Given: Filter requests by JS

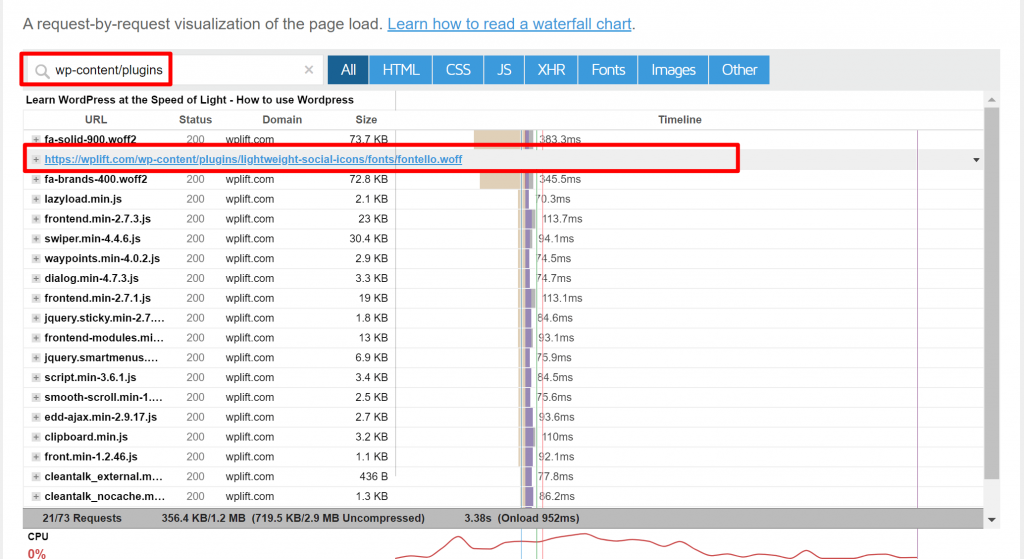Looking at the screenshot, I should tap(504, 70).
